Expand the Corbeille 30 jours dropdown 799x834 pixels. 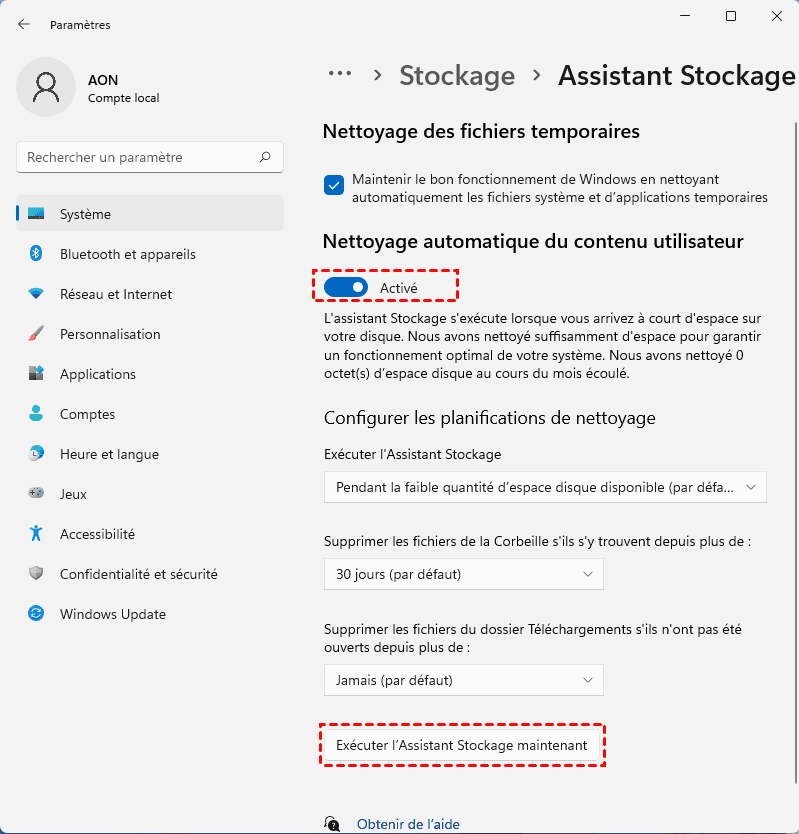[464, 574]
